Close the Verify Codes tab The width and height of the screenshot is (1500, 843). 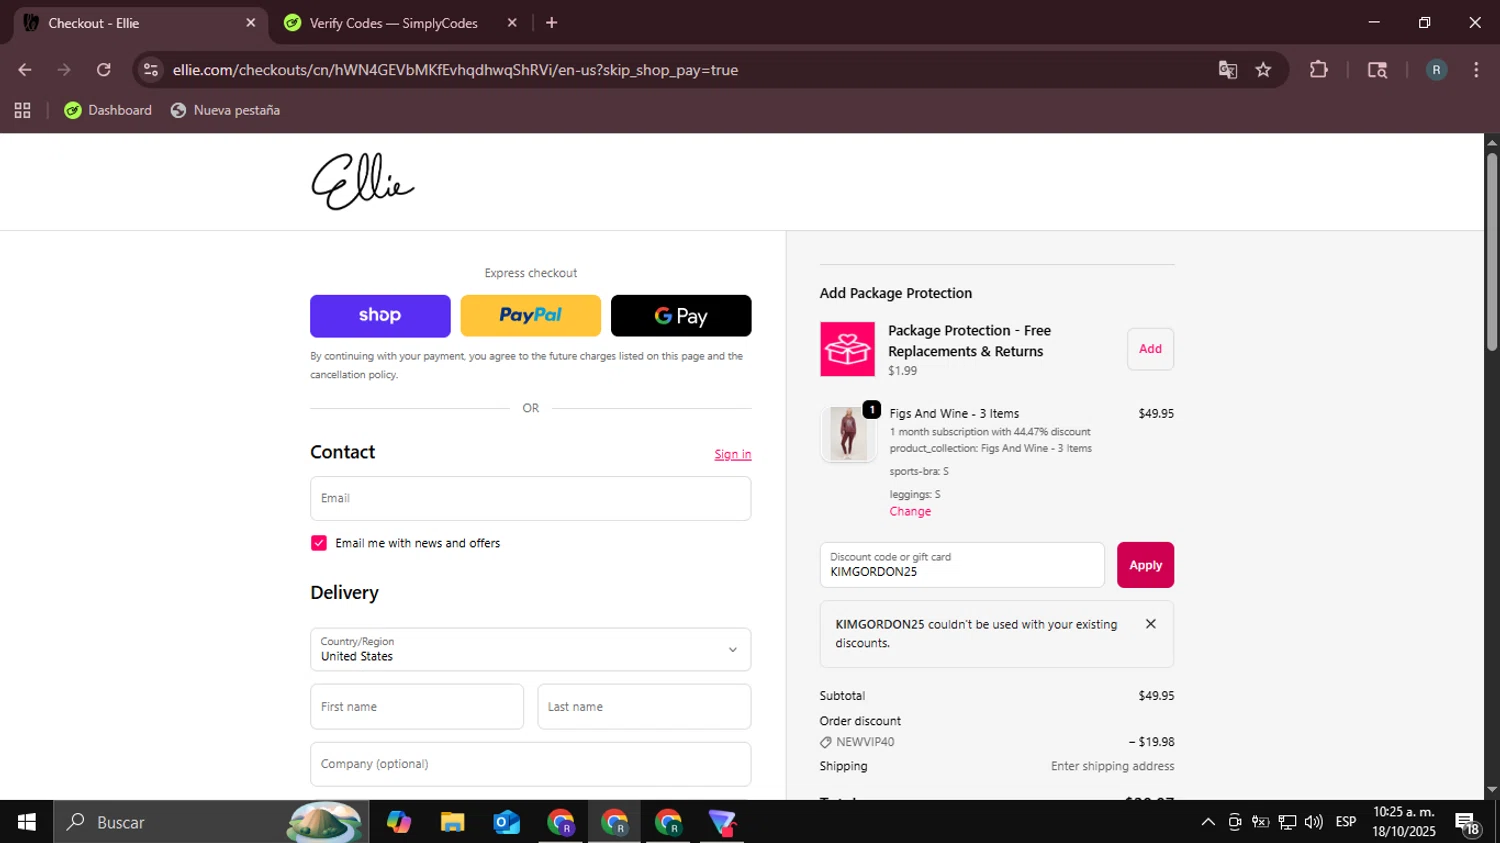tap(512, 23)
